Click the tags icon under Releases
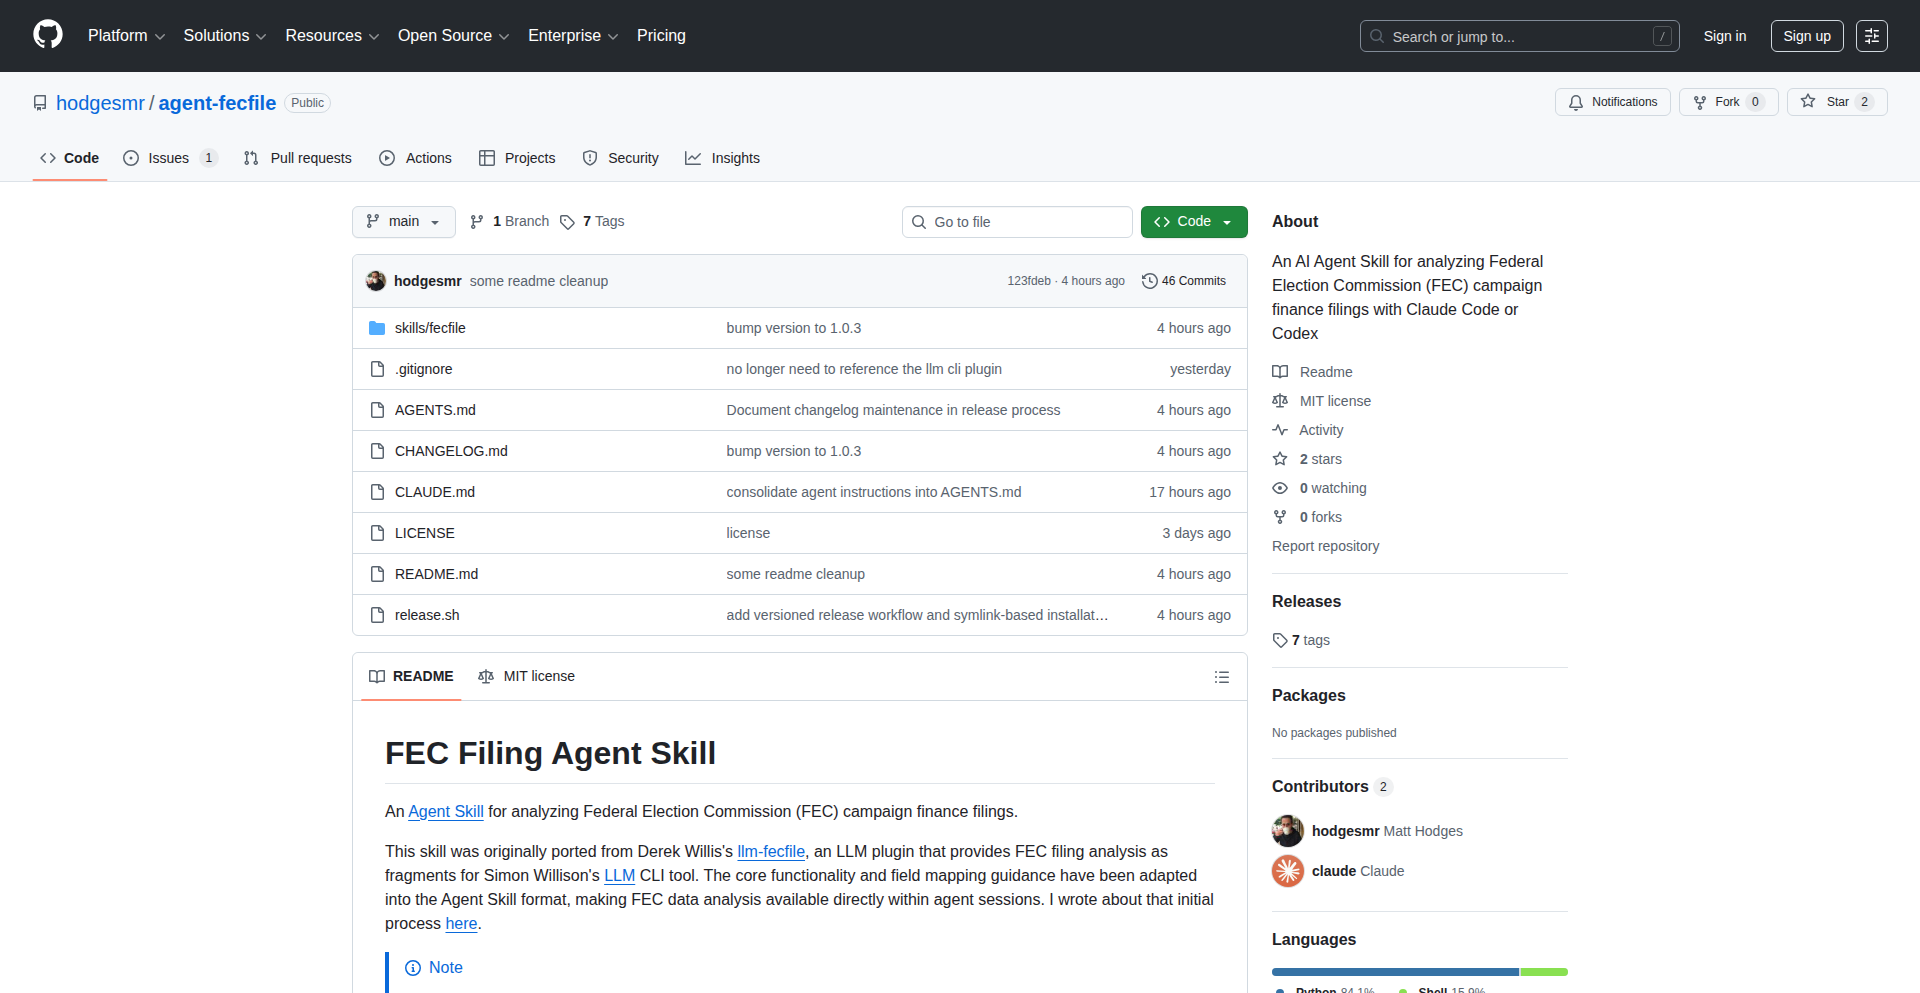 click(x=1280, y=640)
